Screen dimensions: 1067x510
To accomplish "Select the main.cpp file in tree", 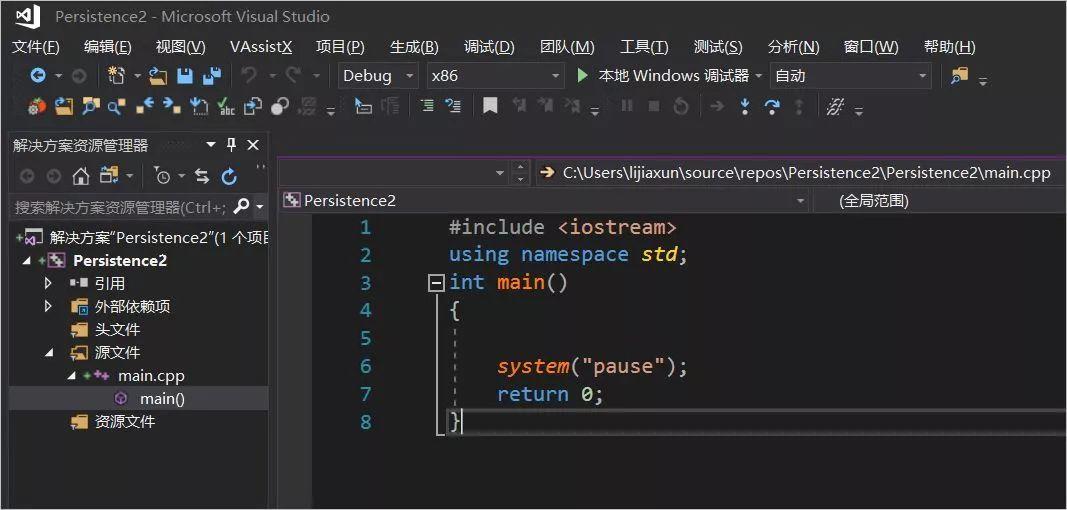I will point(151,376).
